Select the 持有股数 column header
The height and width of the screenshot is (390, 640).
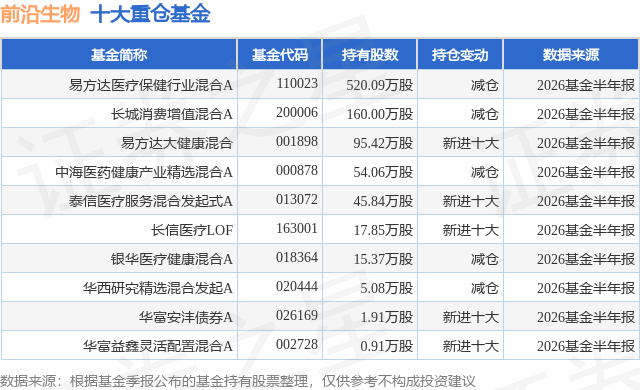click(370, 55)
